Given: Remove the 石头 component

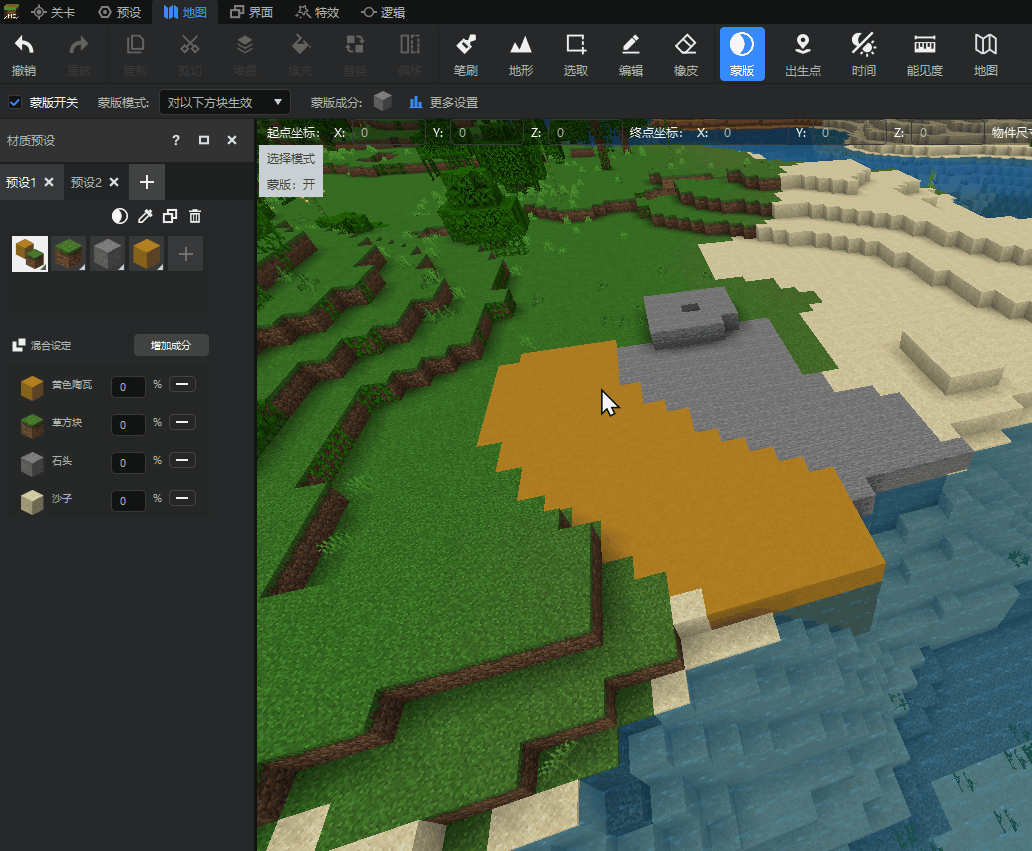Looking at the screenshot, I should 182,459.
